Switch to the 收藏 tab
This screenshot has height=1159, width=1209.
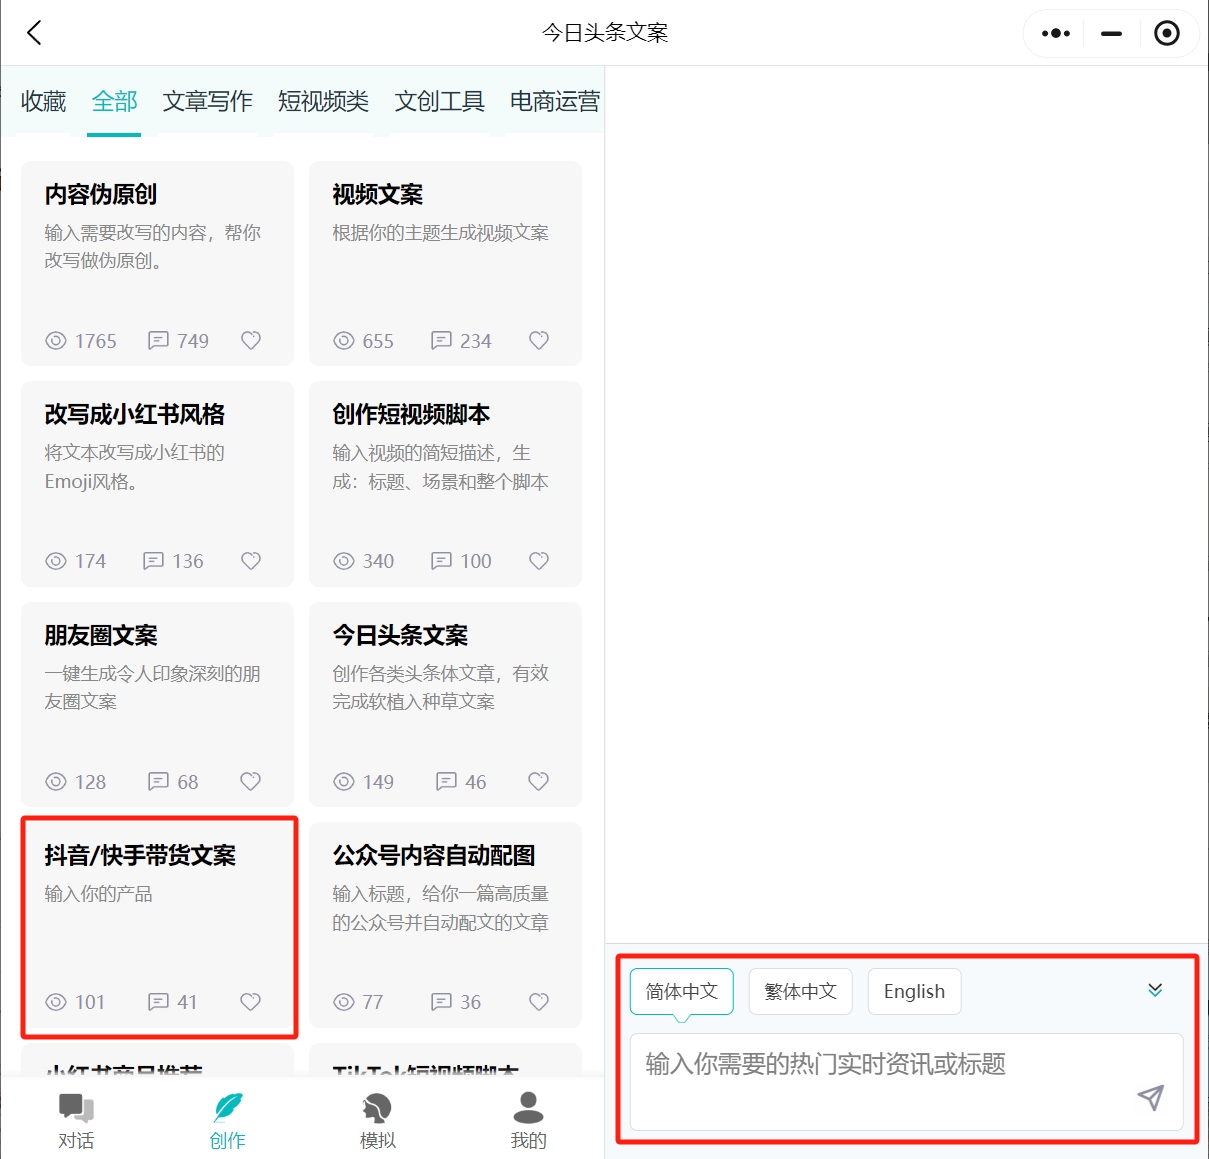(x=43, y=101)
